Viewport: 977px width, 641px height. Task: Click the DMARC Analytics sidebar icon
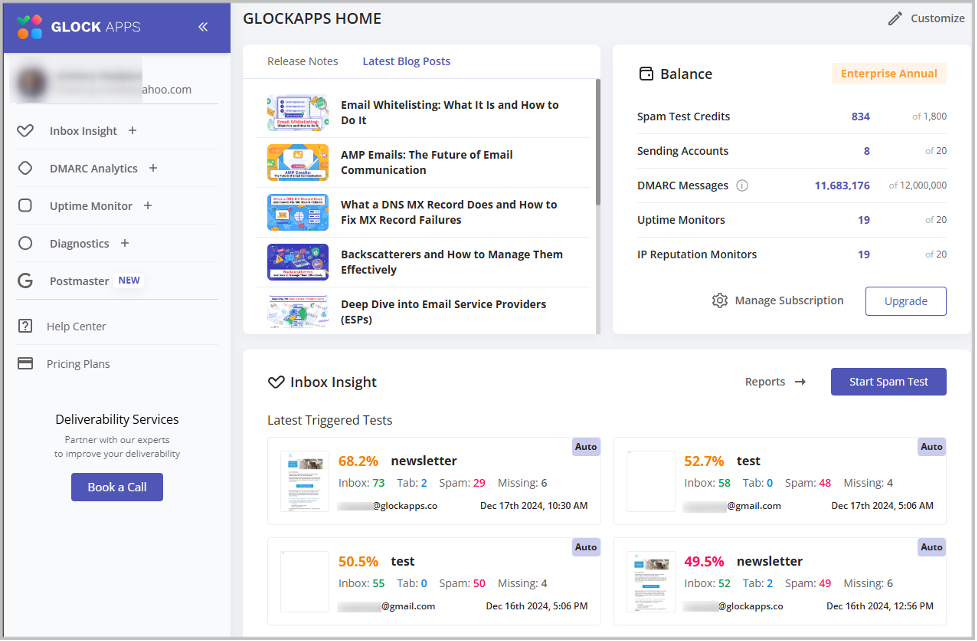[x=26, y=168]
